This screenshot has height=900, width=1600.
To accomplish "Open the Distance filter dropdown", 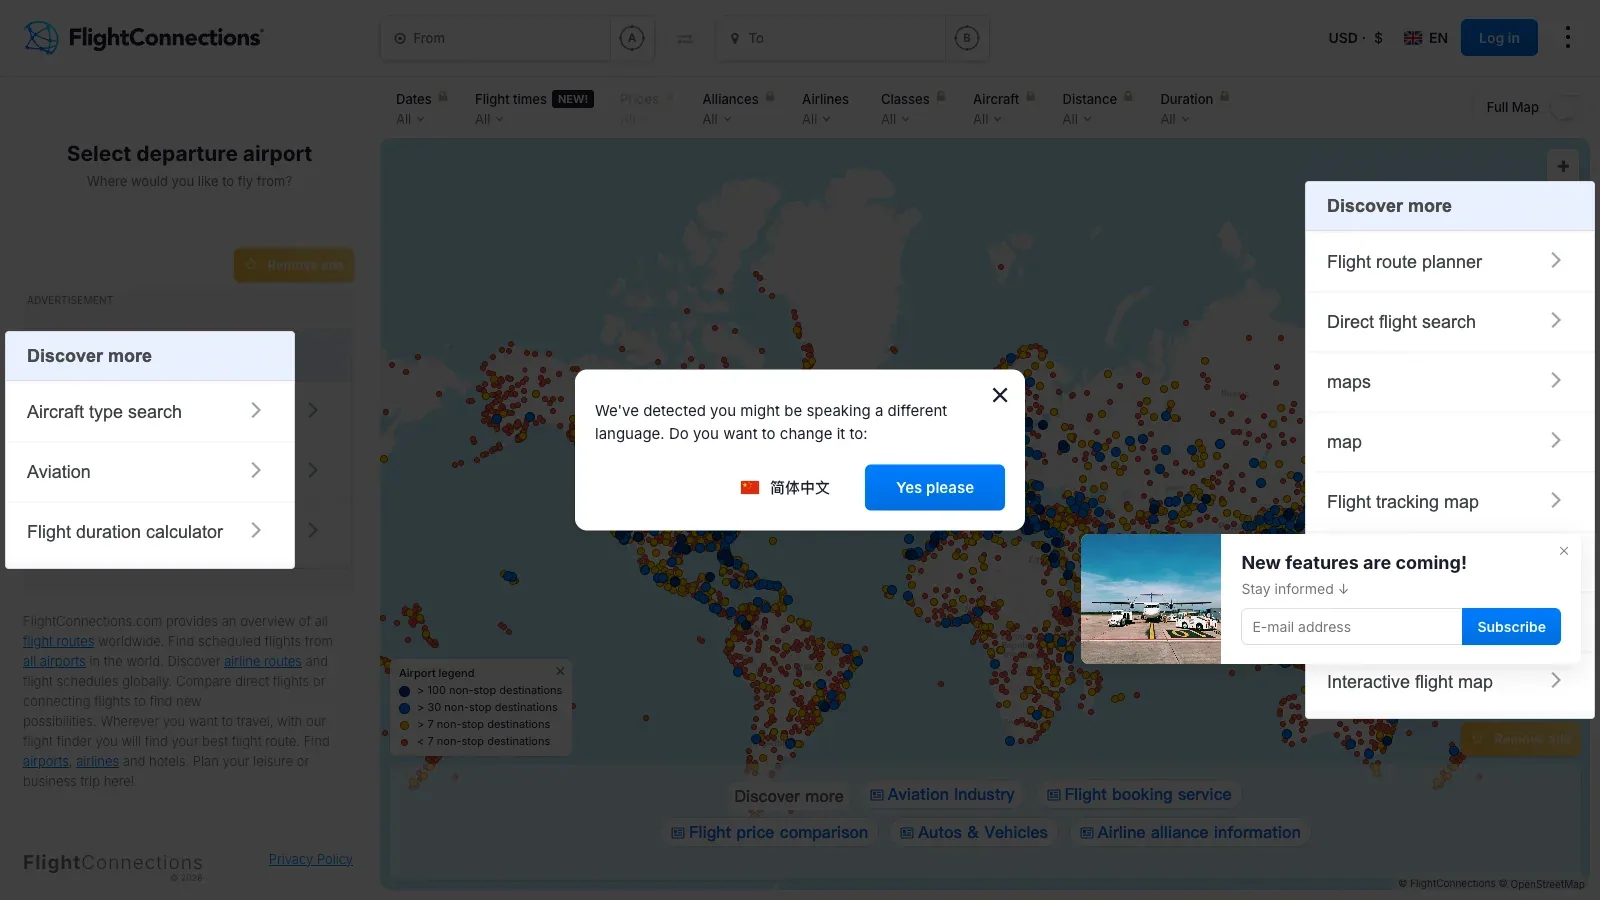I will pos(1077,119).
